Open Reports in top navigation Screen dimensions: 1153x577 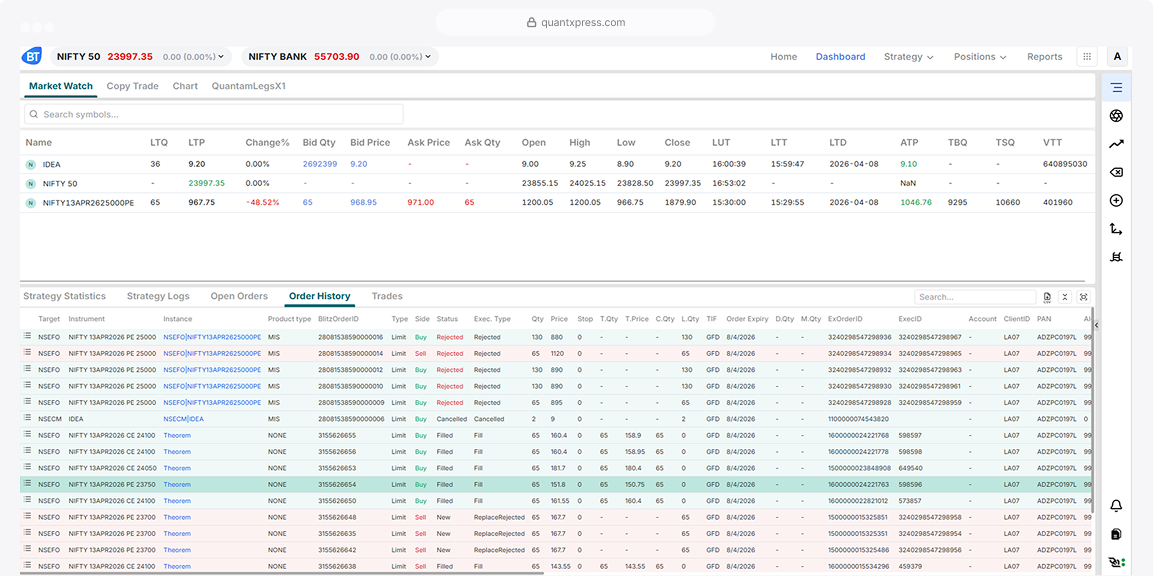(x=1044, y=57)
